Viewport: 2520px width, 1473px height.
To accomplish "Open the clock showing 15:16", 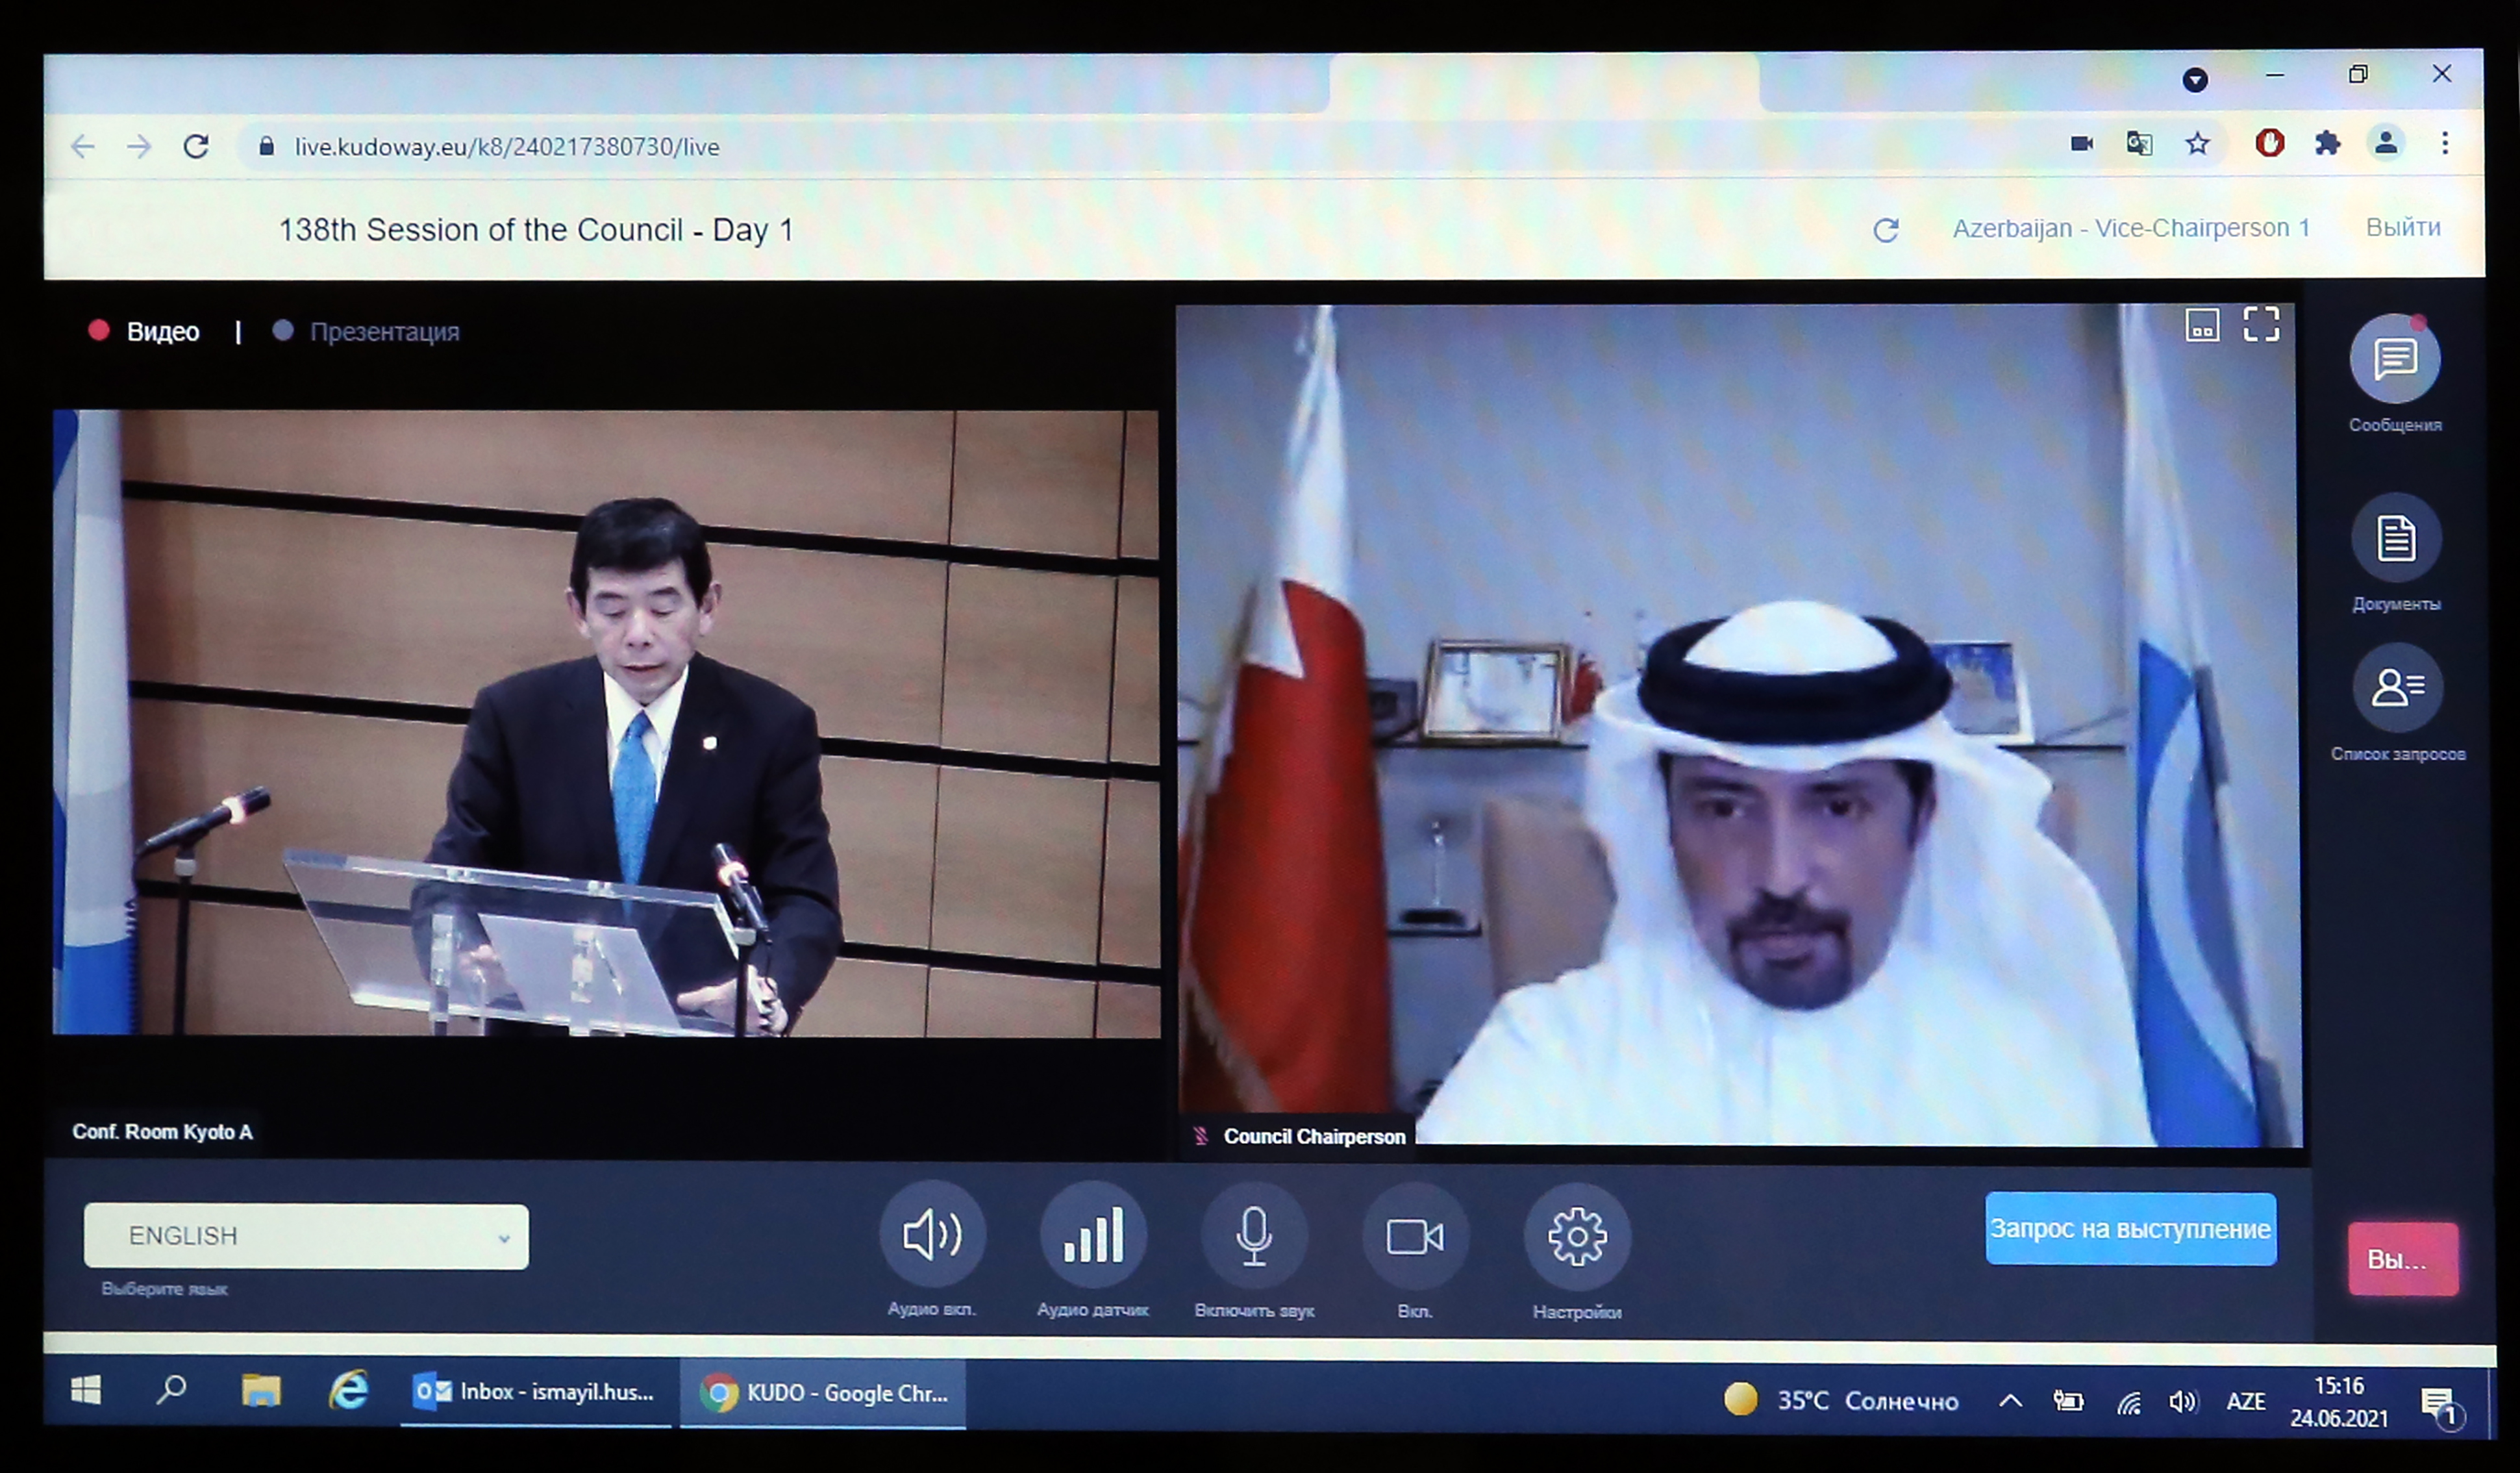I will click(x=2339, y=1401).
